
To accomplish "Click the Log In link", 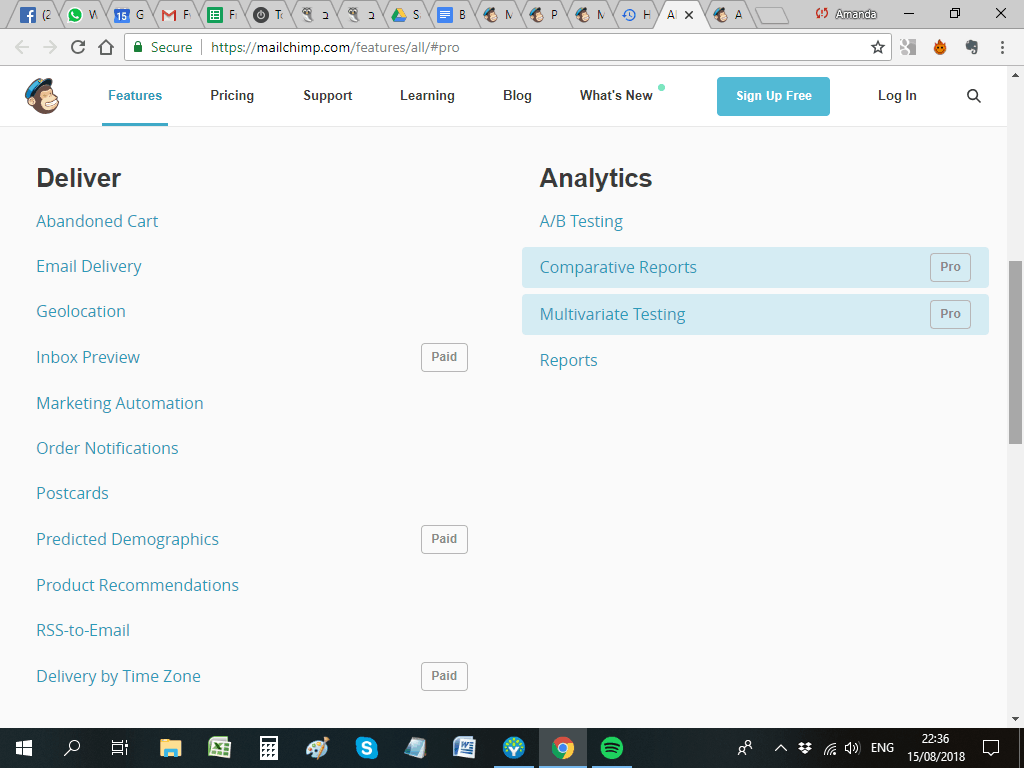I will click(x=897, y=95).
